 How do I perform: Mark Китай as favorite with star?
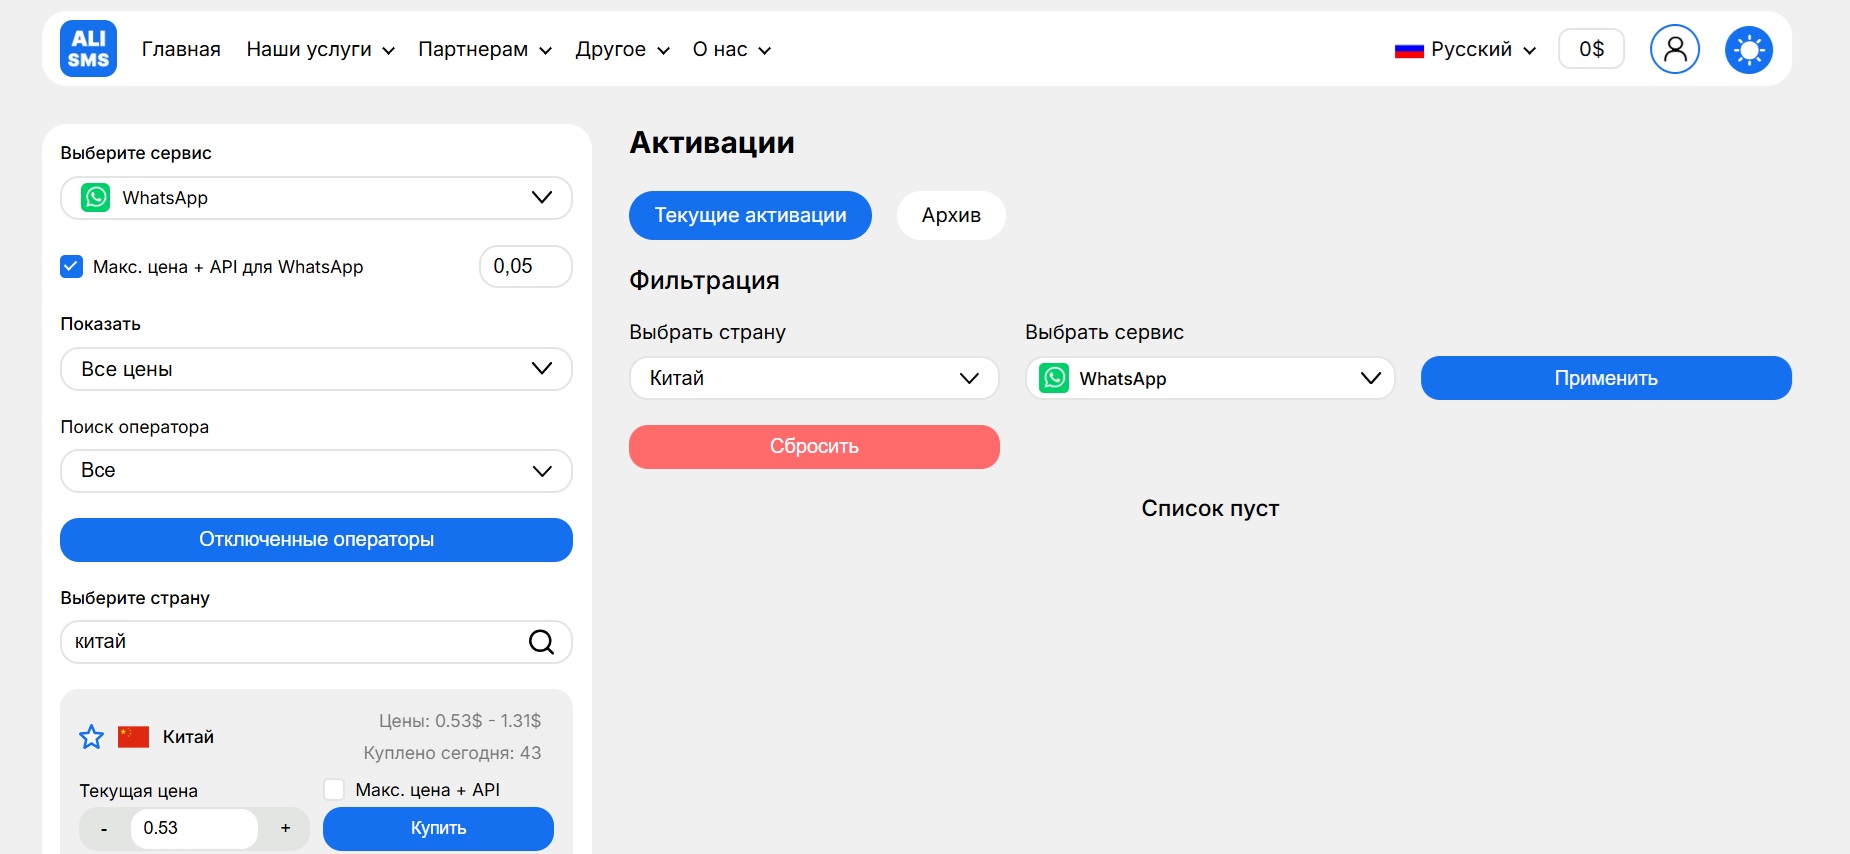(91, 737)
